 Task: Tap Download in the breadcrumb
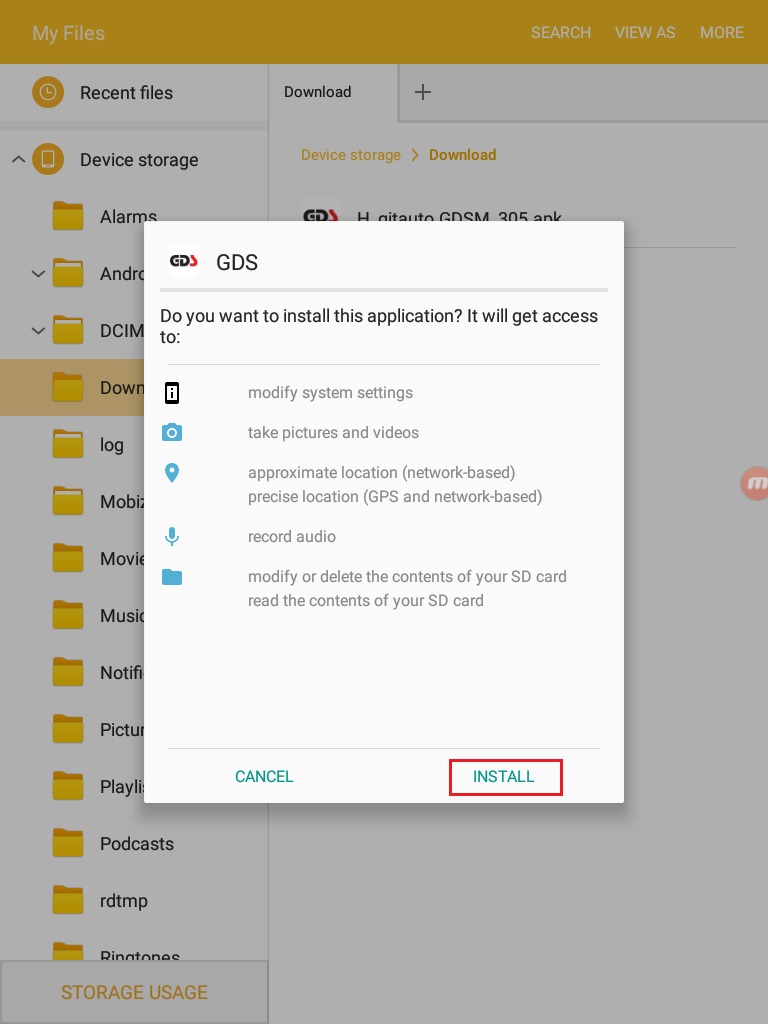click(462, 155)
